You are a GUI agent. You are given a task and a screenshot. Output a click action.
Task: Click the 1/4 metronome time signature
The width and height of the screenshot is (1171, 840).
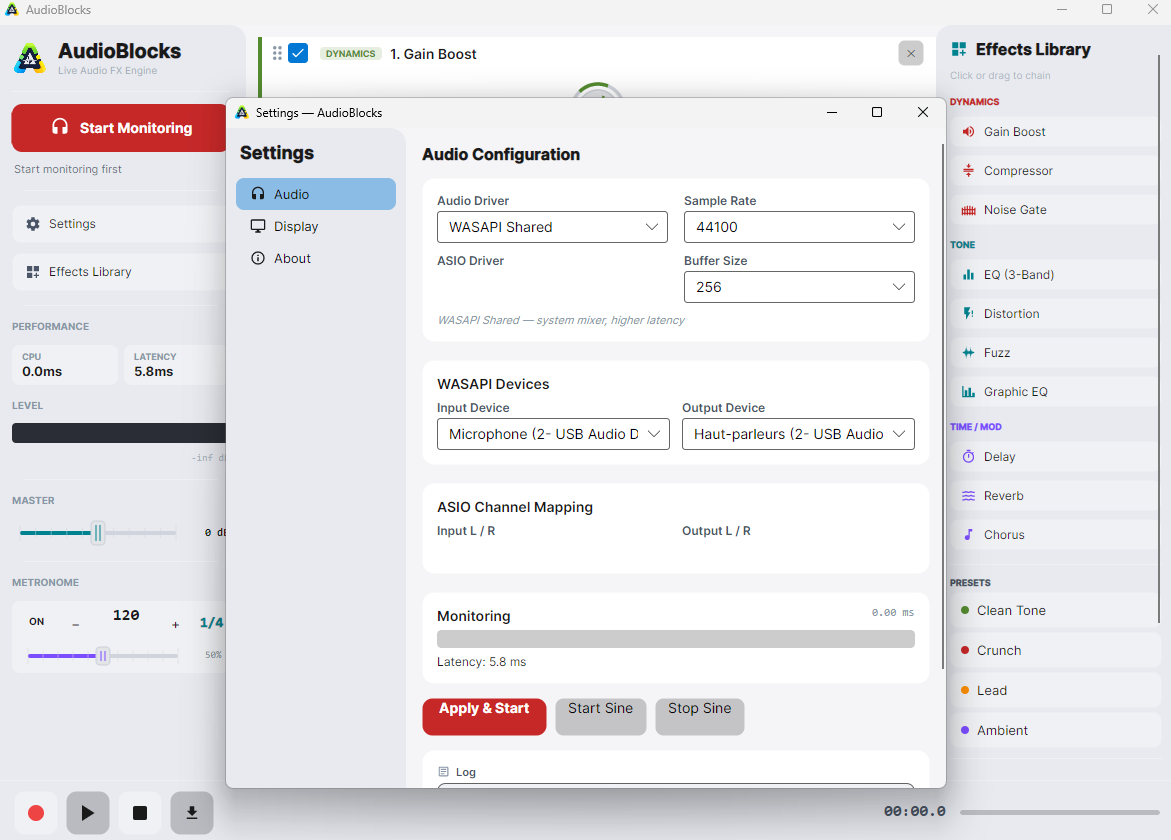tap(211, 623)
